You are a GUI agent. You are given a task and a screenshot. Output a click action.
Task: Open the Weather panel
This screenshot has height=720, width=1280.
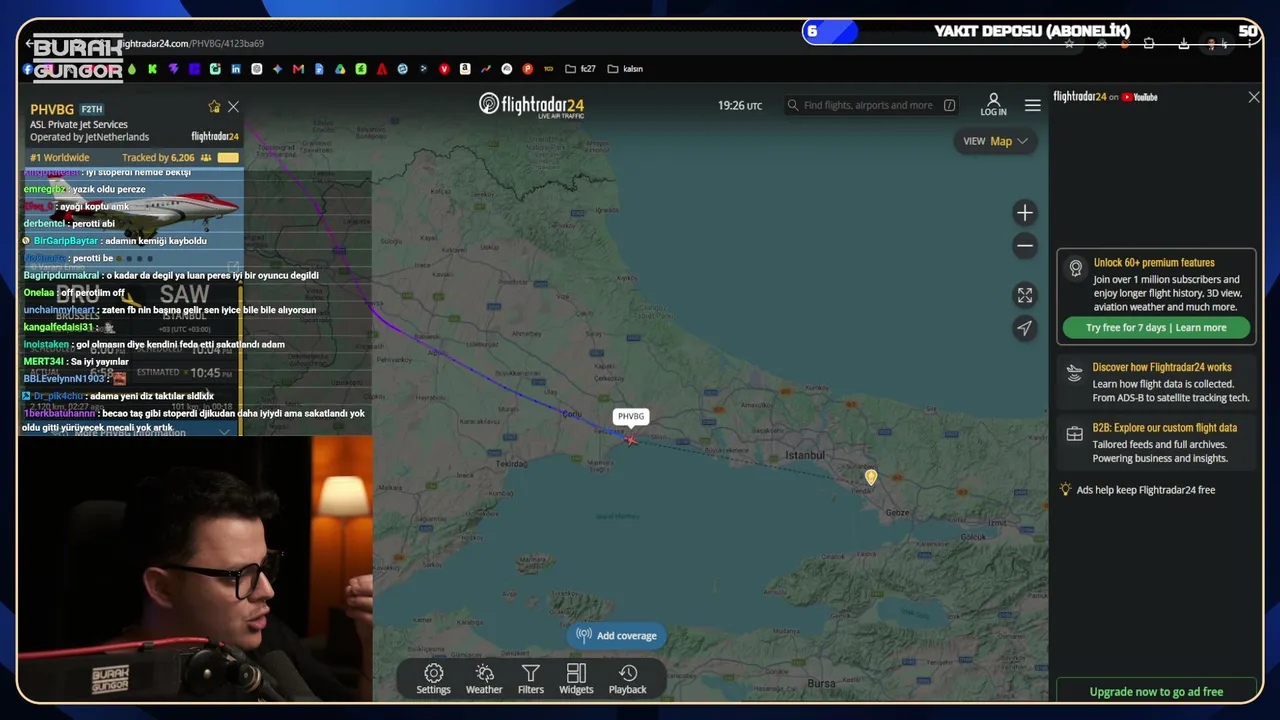pyautogui.click(x=484, y=679)
